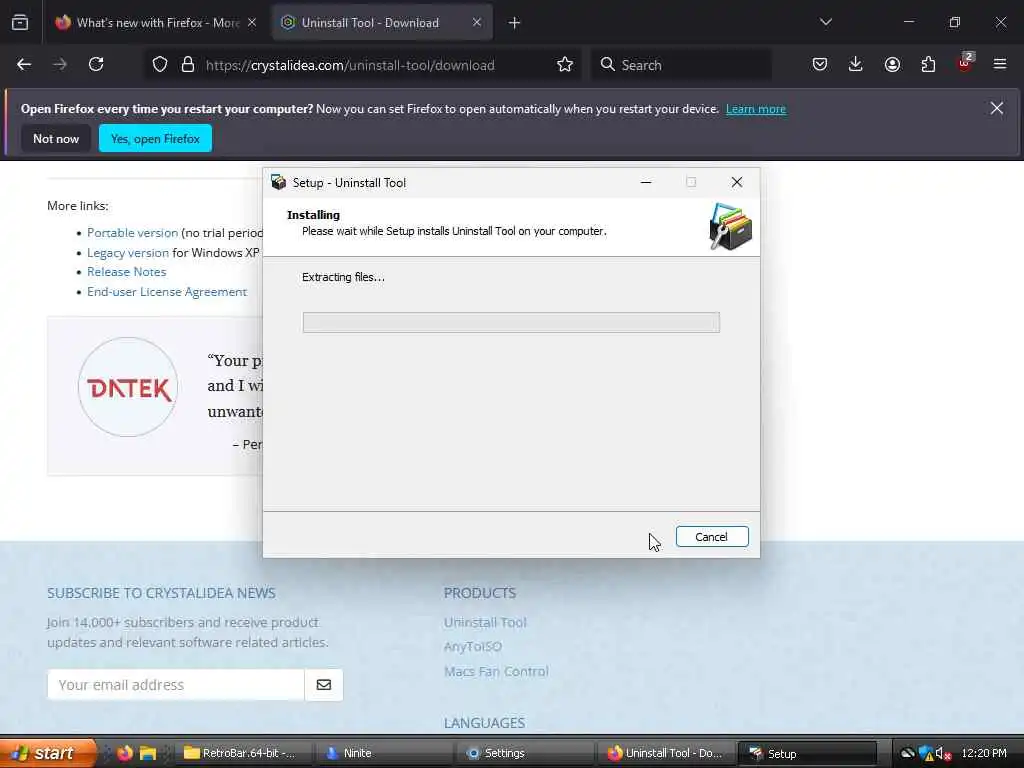Click the DATEK logo thumbnail
Screen dimensions: 1024x768
point(128,387)
